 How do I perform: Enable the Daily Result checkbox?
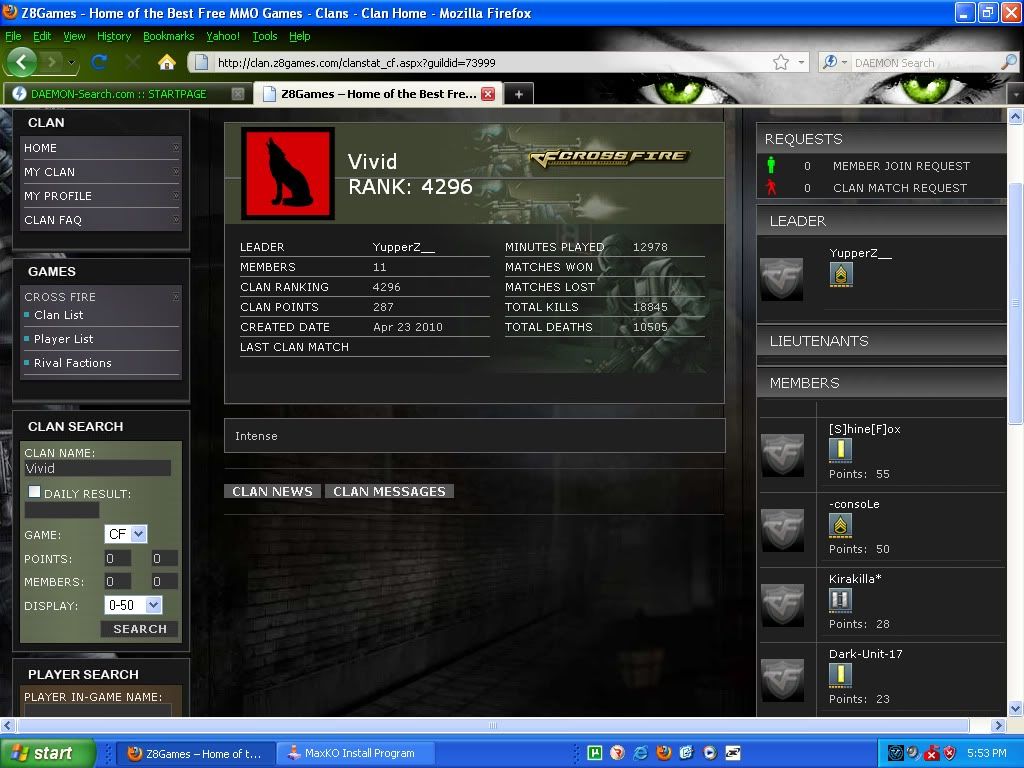click(x=35, y=492)
